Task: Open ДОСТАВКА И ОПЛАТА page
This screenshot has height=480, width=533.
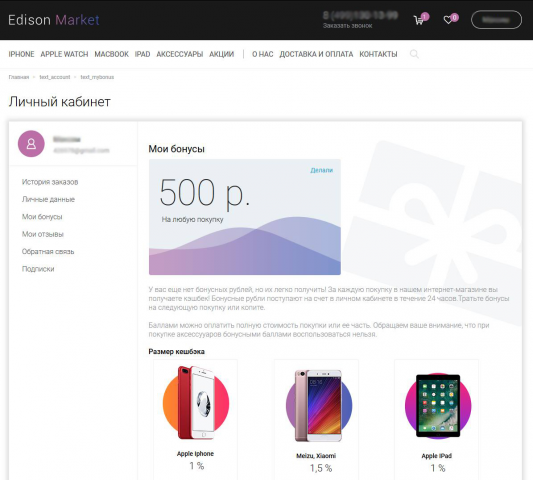Action: 316,54
